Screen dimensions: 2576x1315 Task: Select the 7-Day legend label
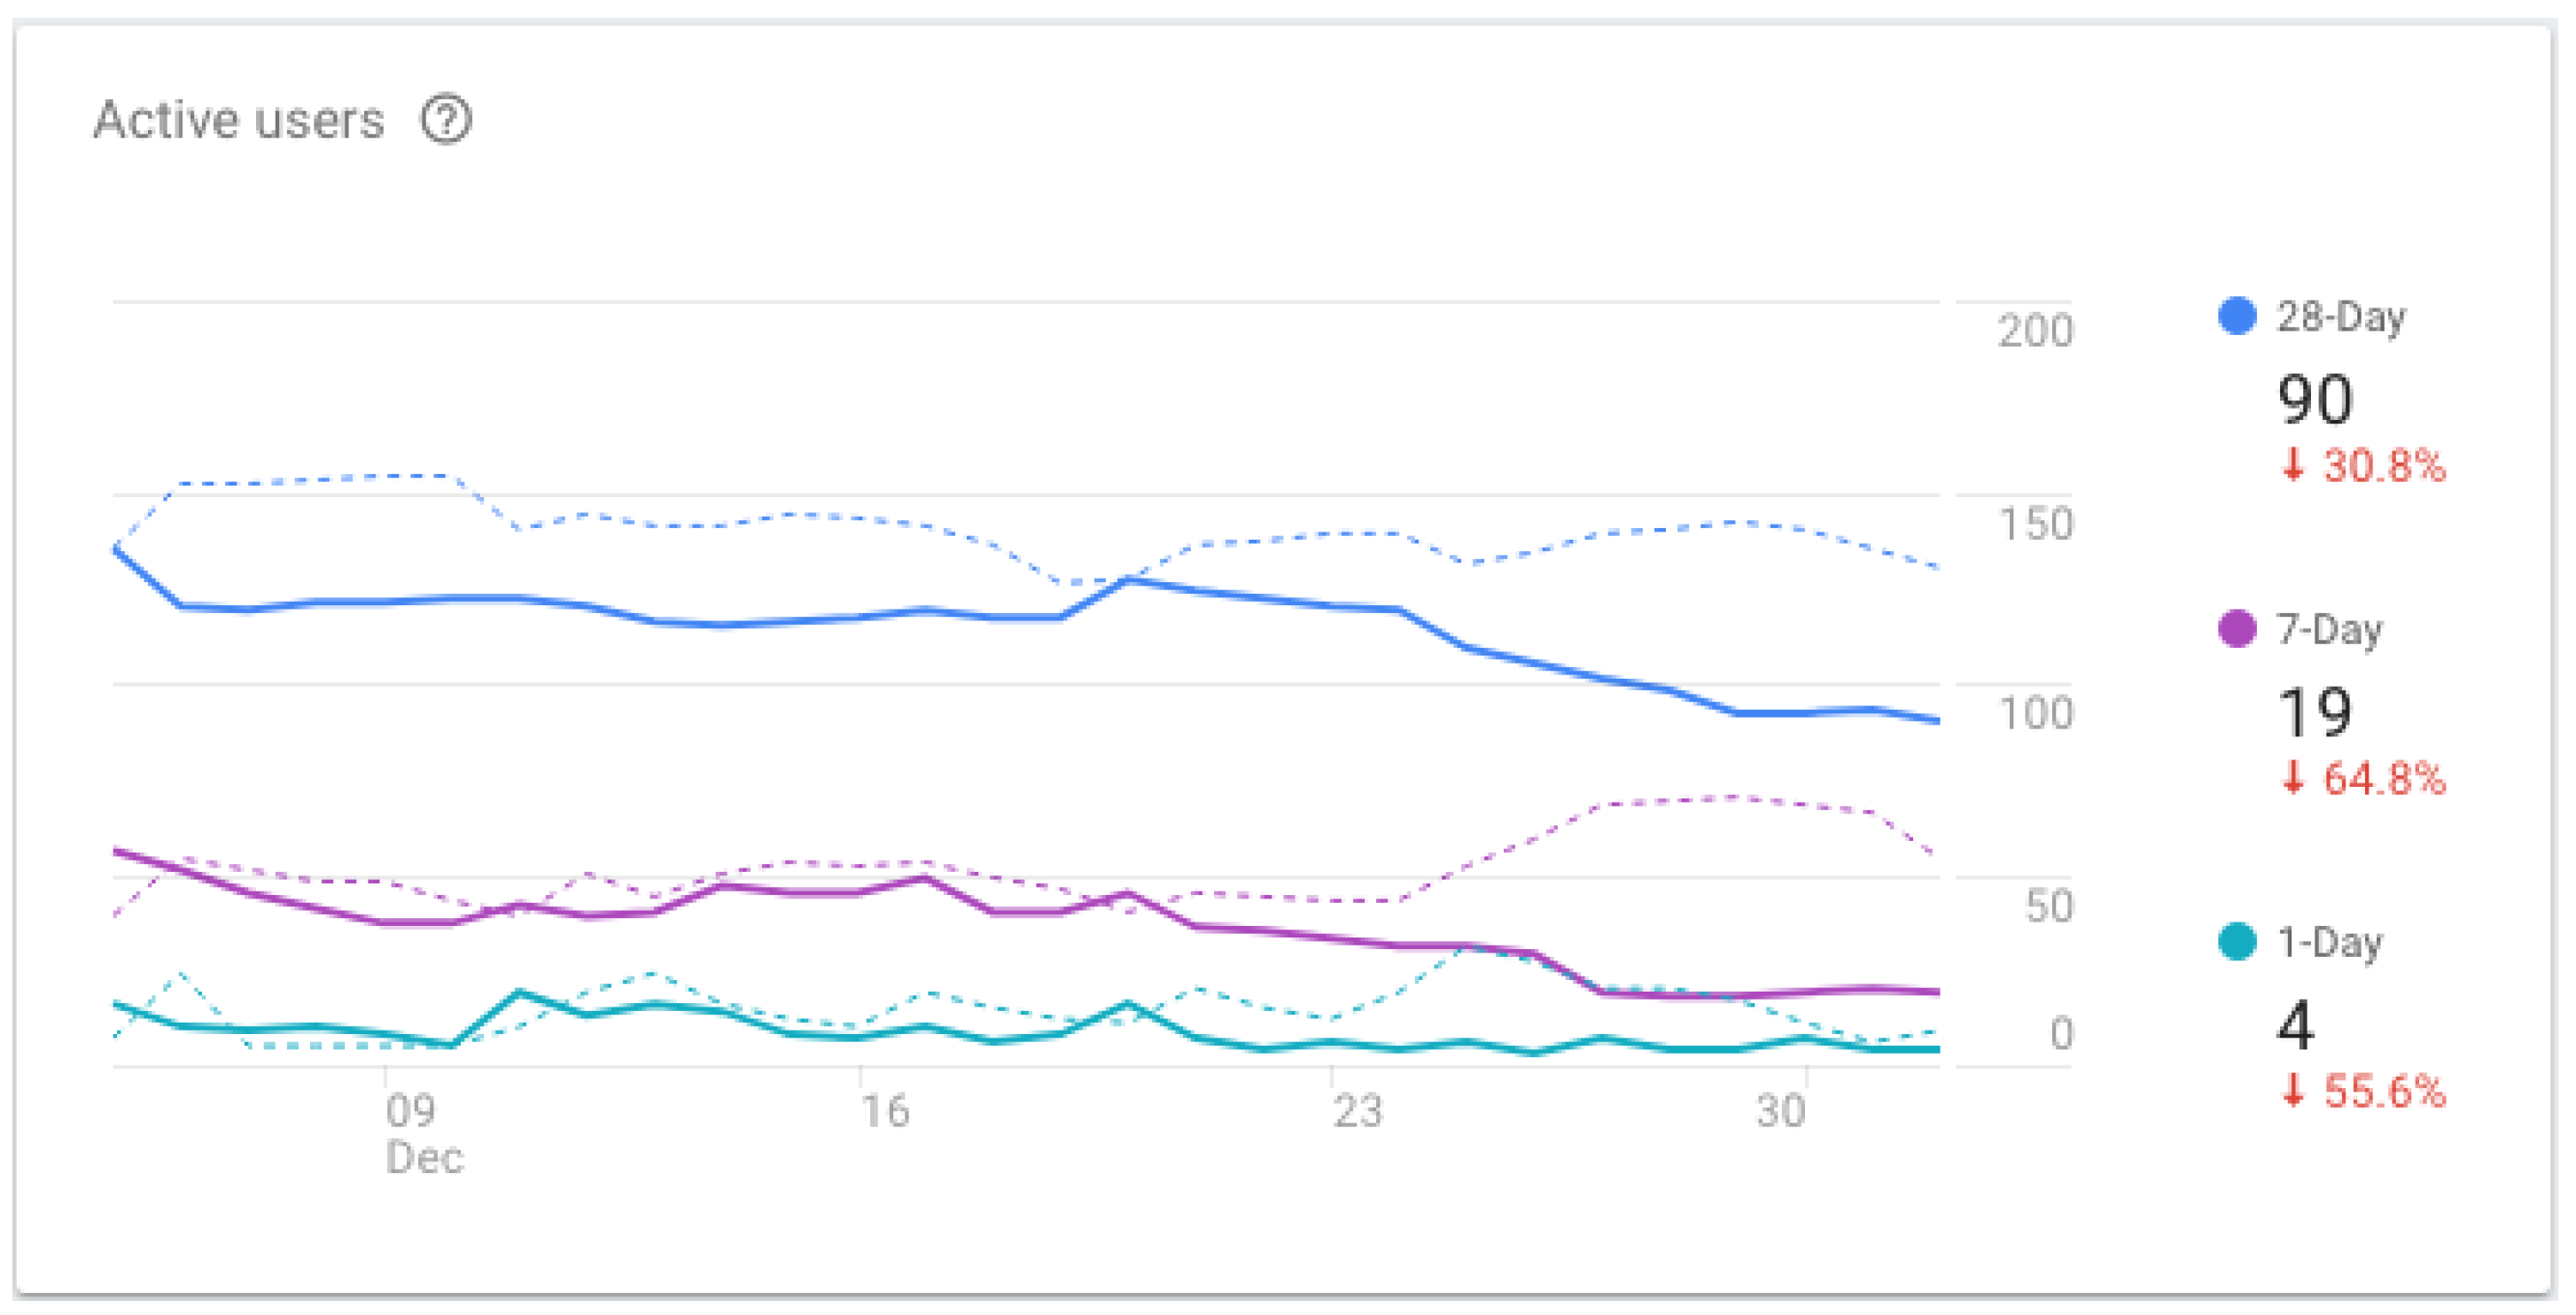[x=2329, y=630]
